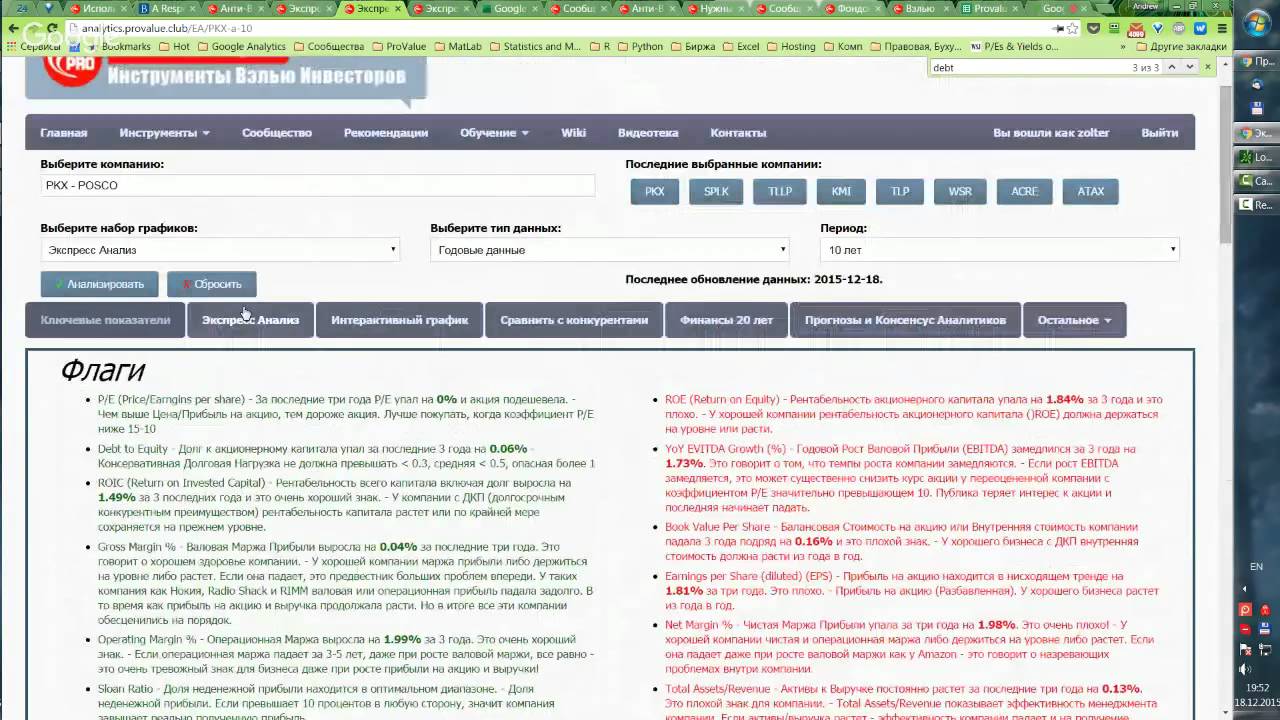Show more bookmarks via chevron
Screen dimensions: 1280x720
pos(1123,46)
